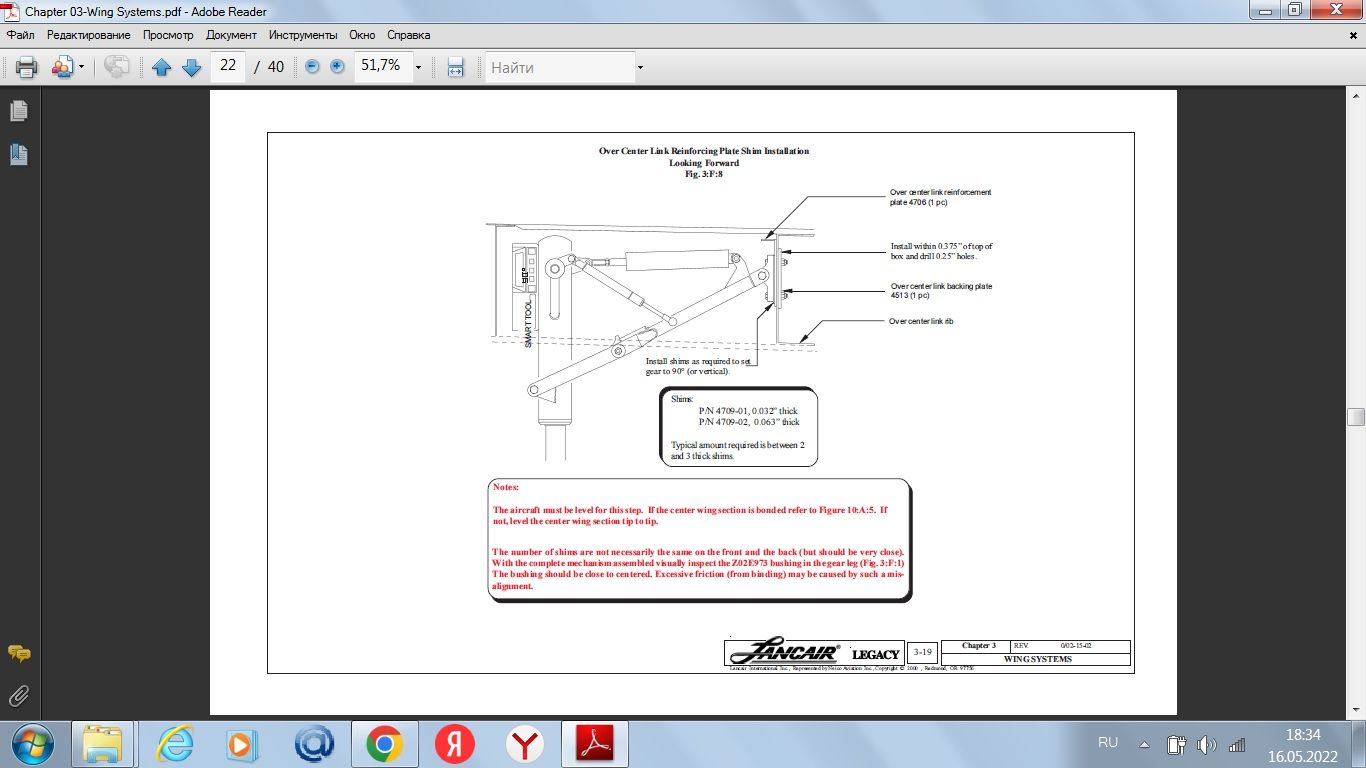Open the Bookmarks panel in sidebar

click(x=18, y=154)
